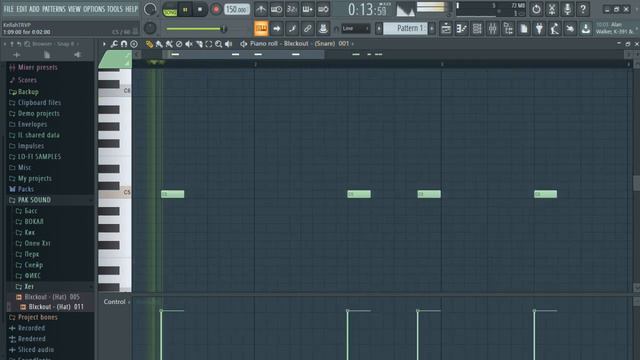
Task: Open the Mixer from toolbar
Action: [x=492, y=29]
